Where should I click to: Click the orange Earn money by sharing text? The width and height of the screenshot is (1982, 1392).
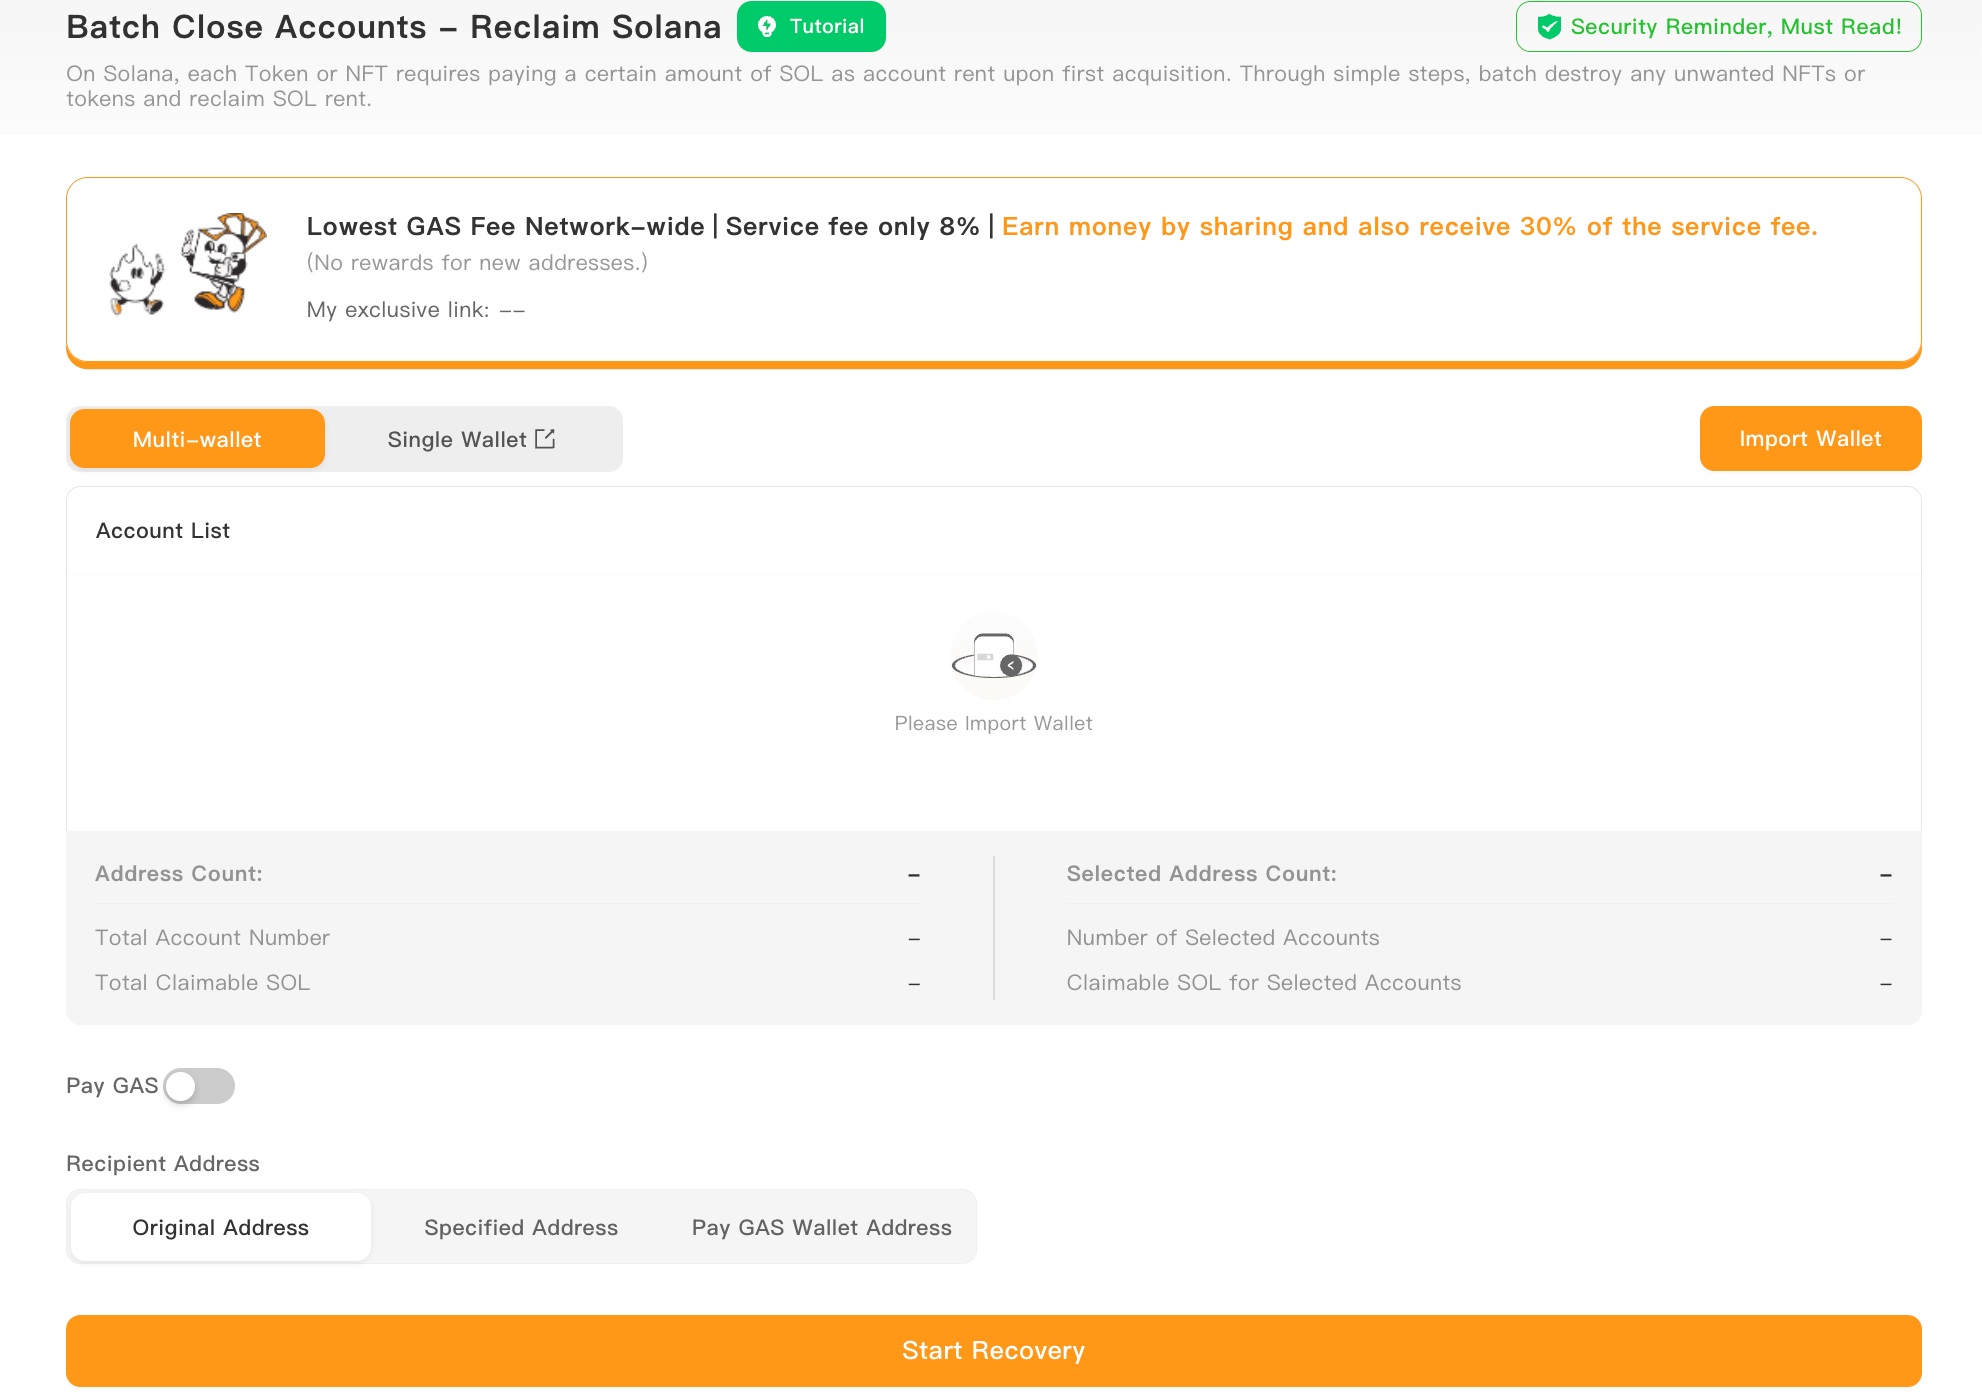pyautogui.click(x=1410, y=227)
